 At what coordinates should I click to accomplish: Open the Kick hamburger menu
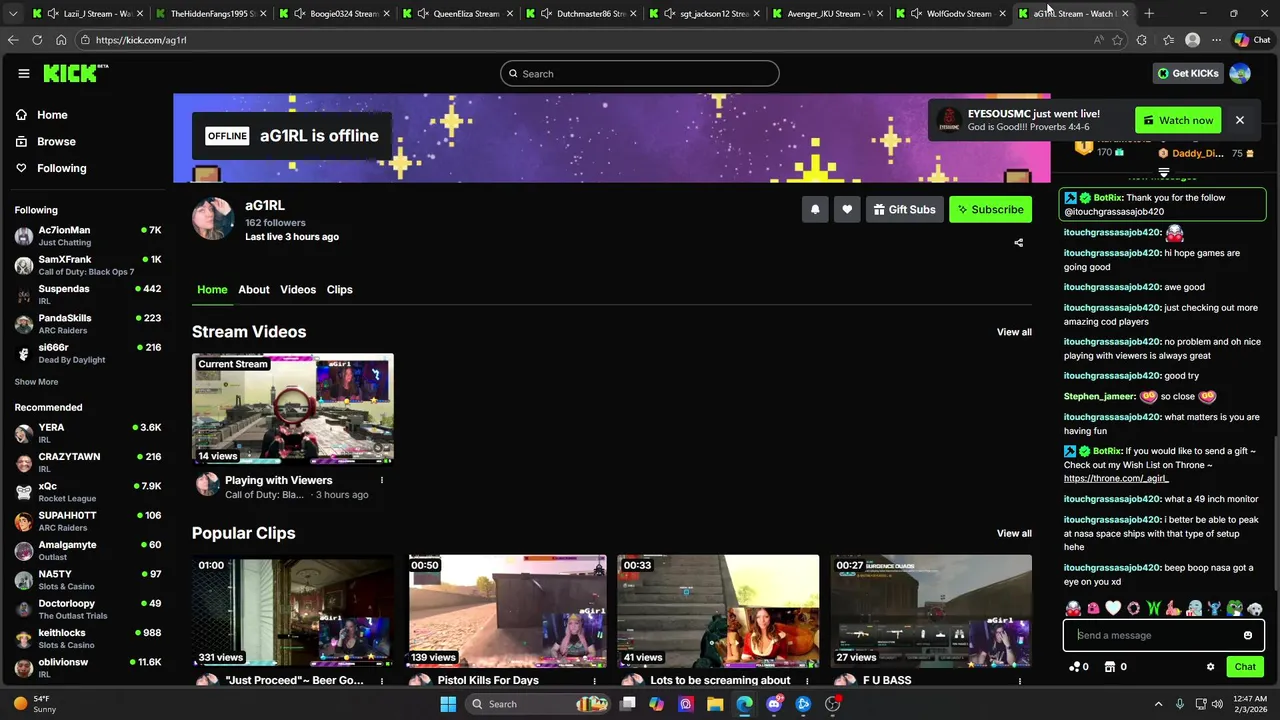coord(23,73)
